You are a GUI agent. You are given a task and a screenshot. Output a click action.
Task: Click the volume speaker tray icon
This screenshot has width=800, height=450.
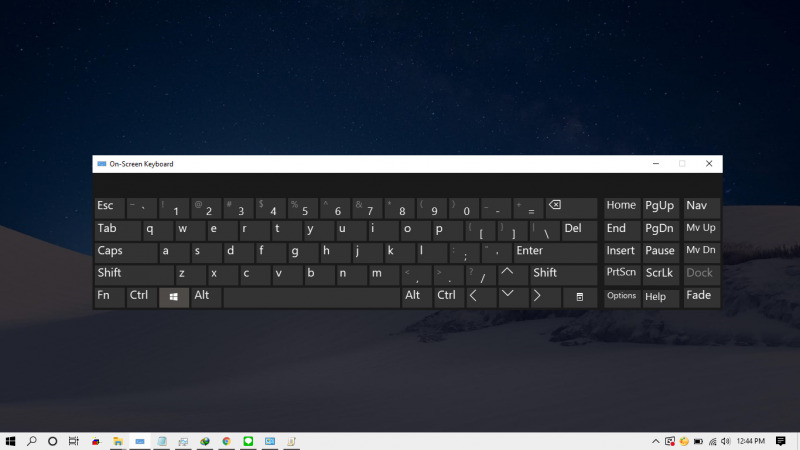(x=726, y=441)
